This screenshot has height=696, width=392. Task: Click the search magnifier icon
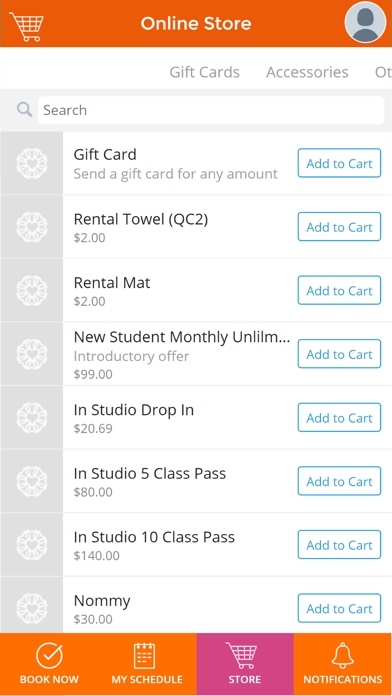click(25, 110)
